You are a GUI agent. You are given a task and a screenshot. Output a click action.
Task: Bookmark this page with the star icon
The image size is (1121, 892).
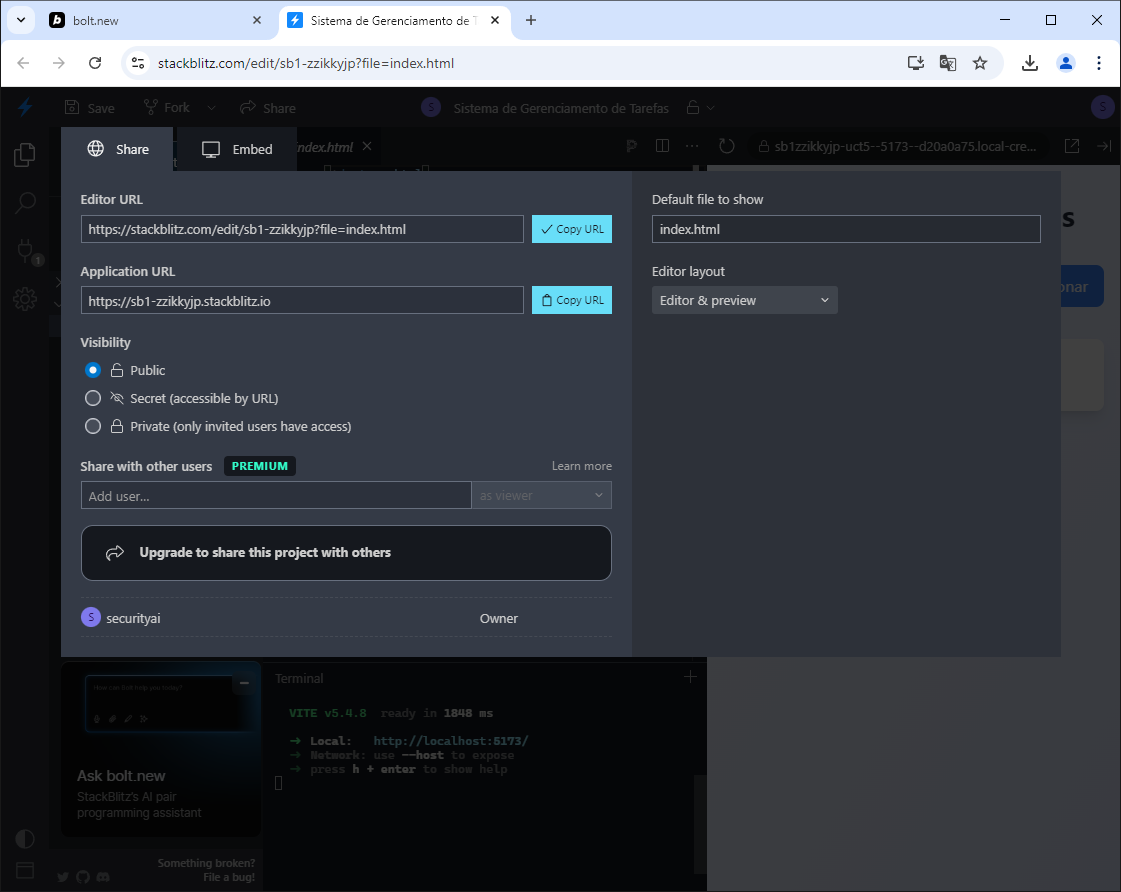(980, 63)
